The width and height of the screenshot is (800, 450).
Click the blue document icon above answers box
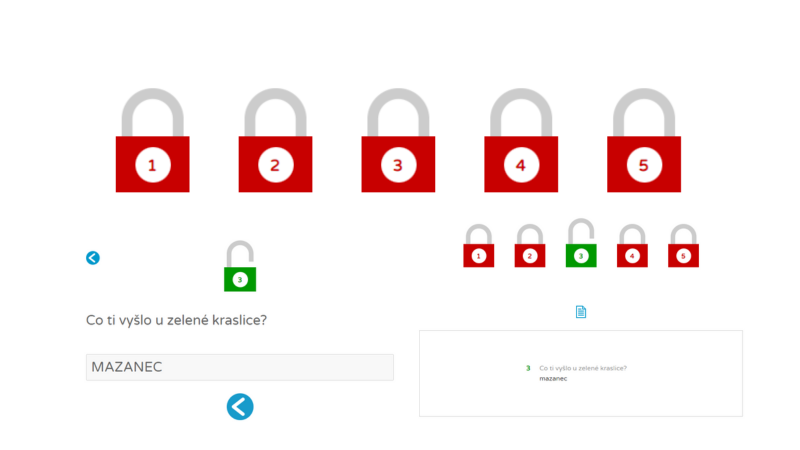click(x=581, y=312)
